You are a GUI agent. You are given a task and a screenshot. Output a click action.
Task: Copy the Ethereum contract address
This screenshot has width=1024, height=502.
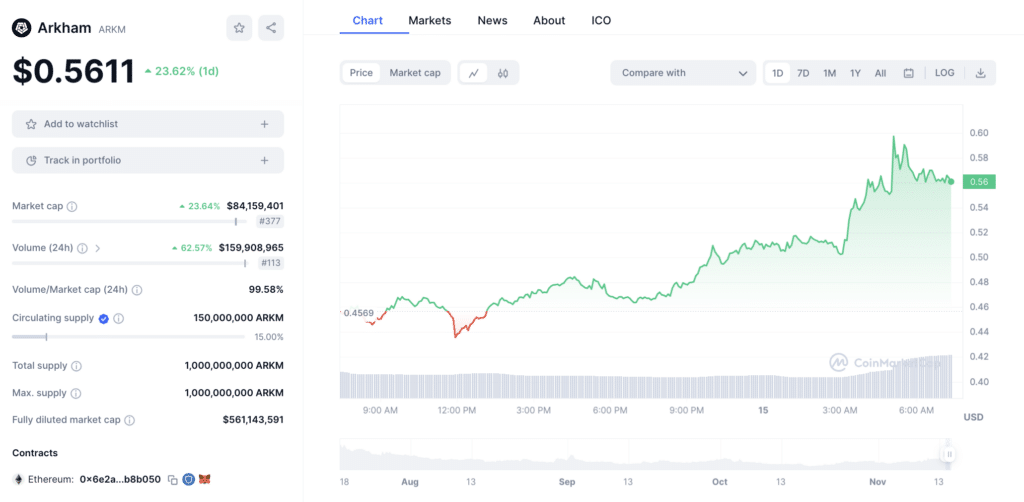click(172, 480)
